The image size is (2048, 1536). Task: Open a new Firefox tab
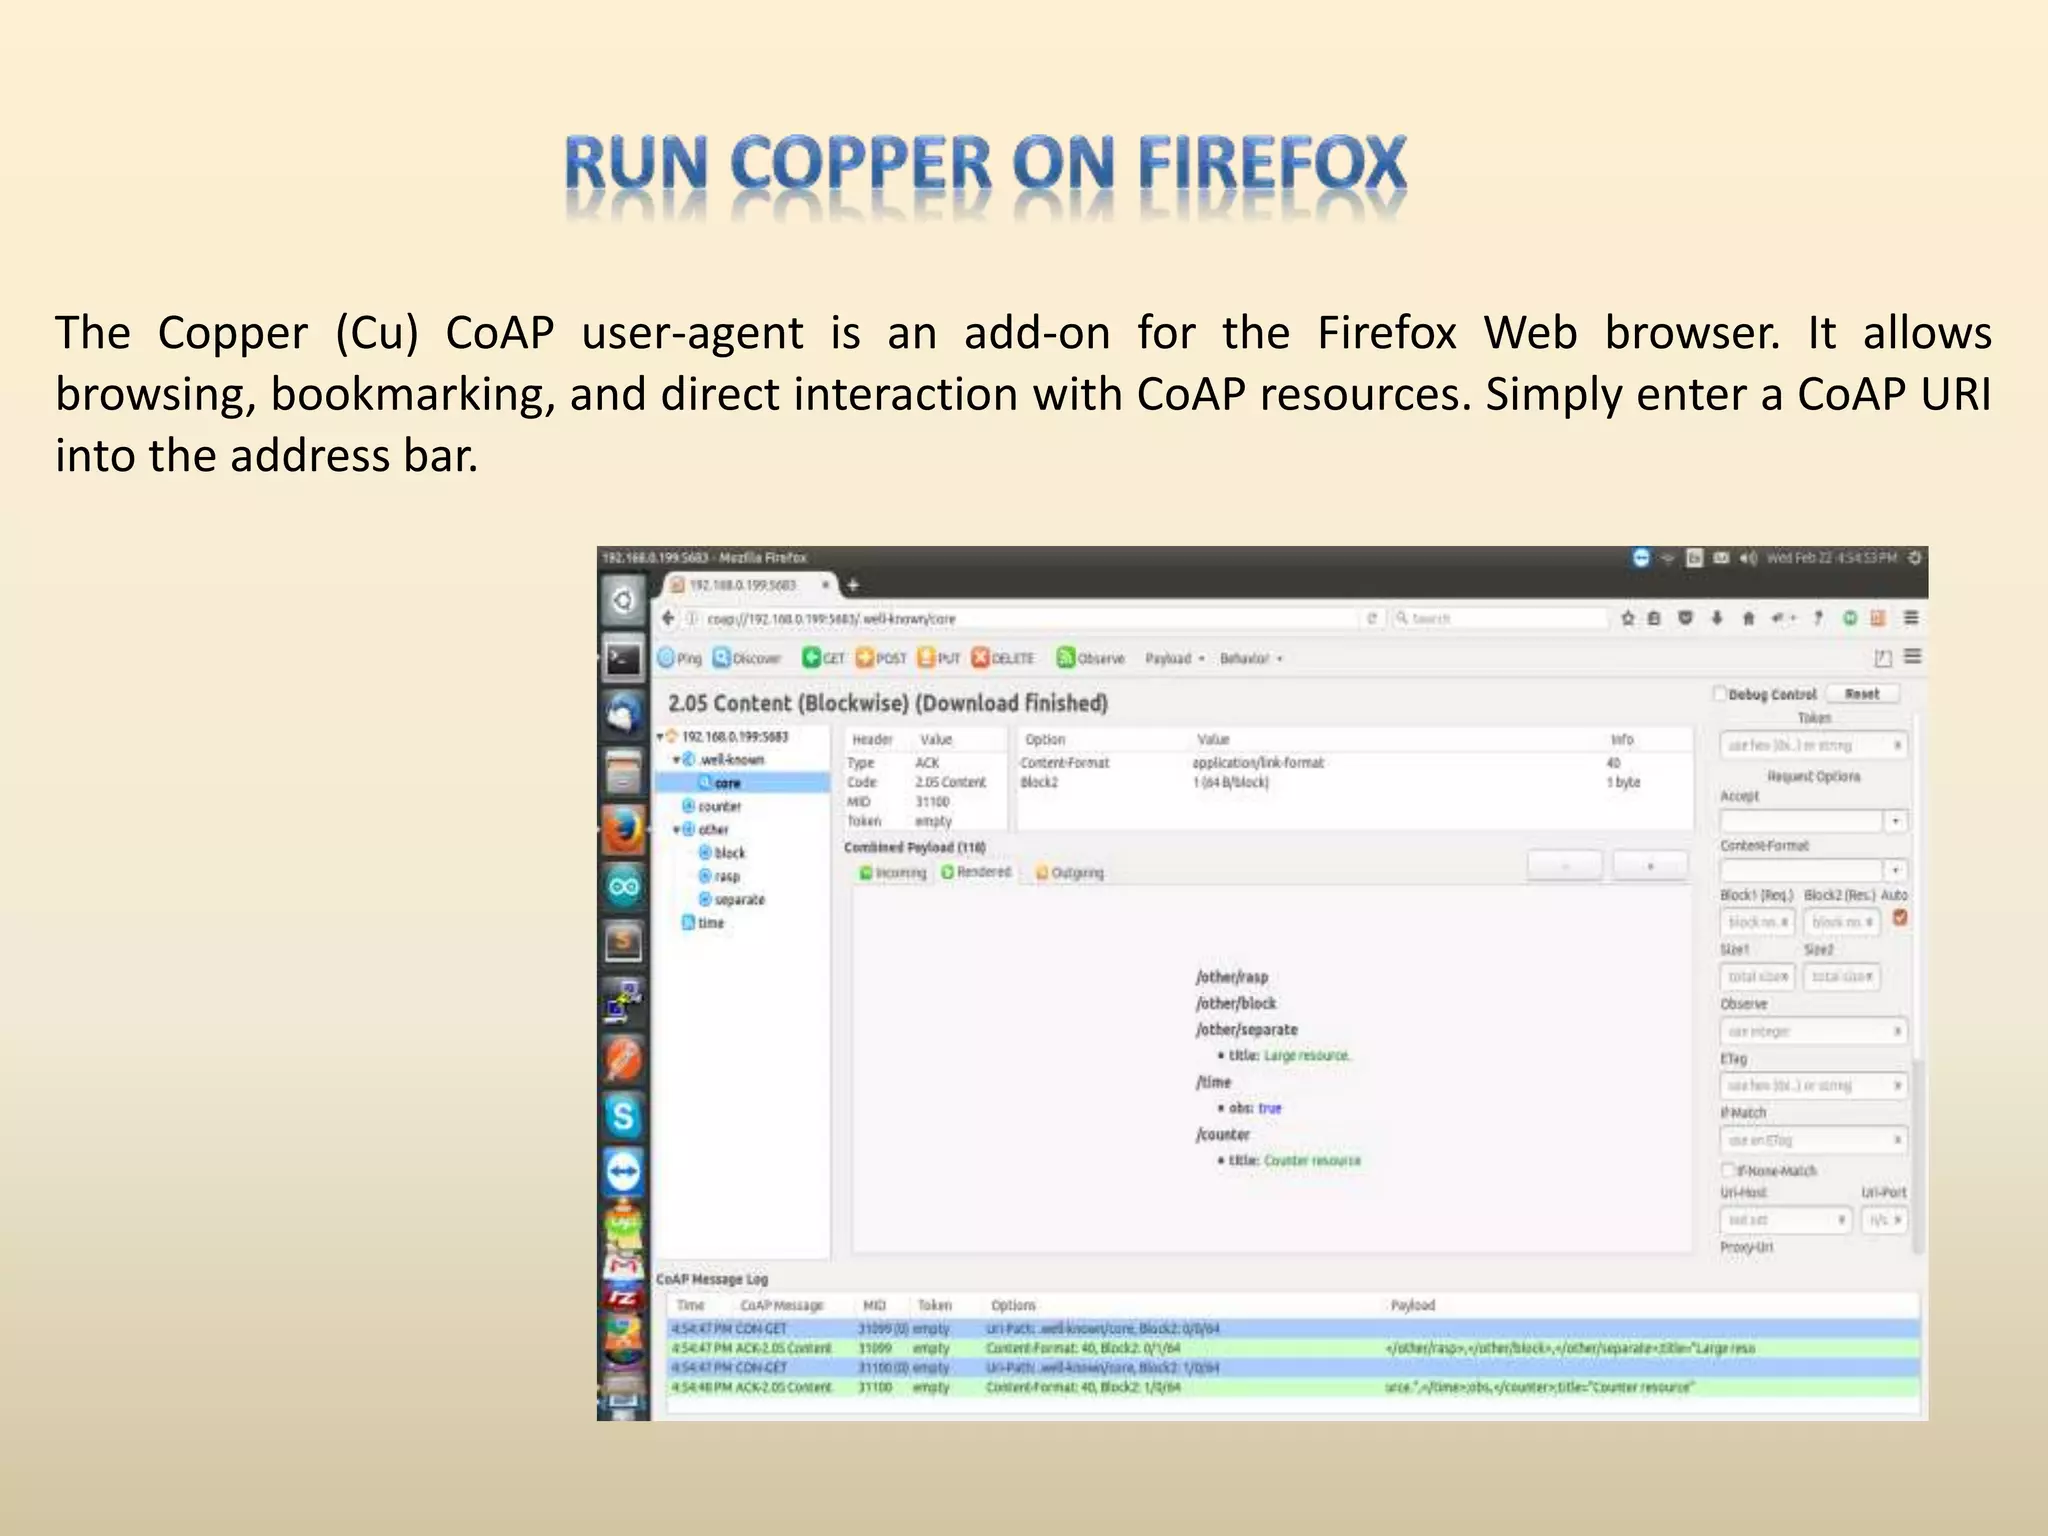pos(853,585)
